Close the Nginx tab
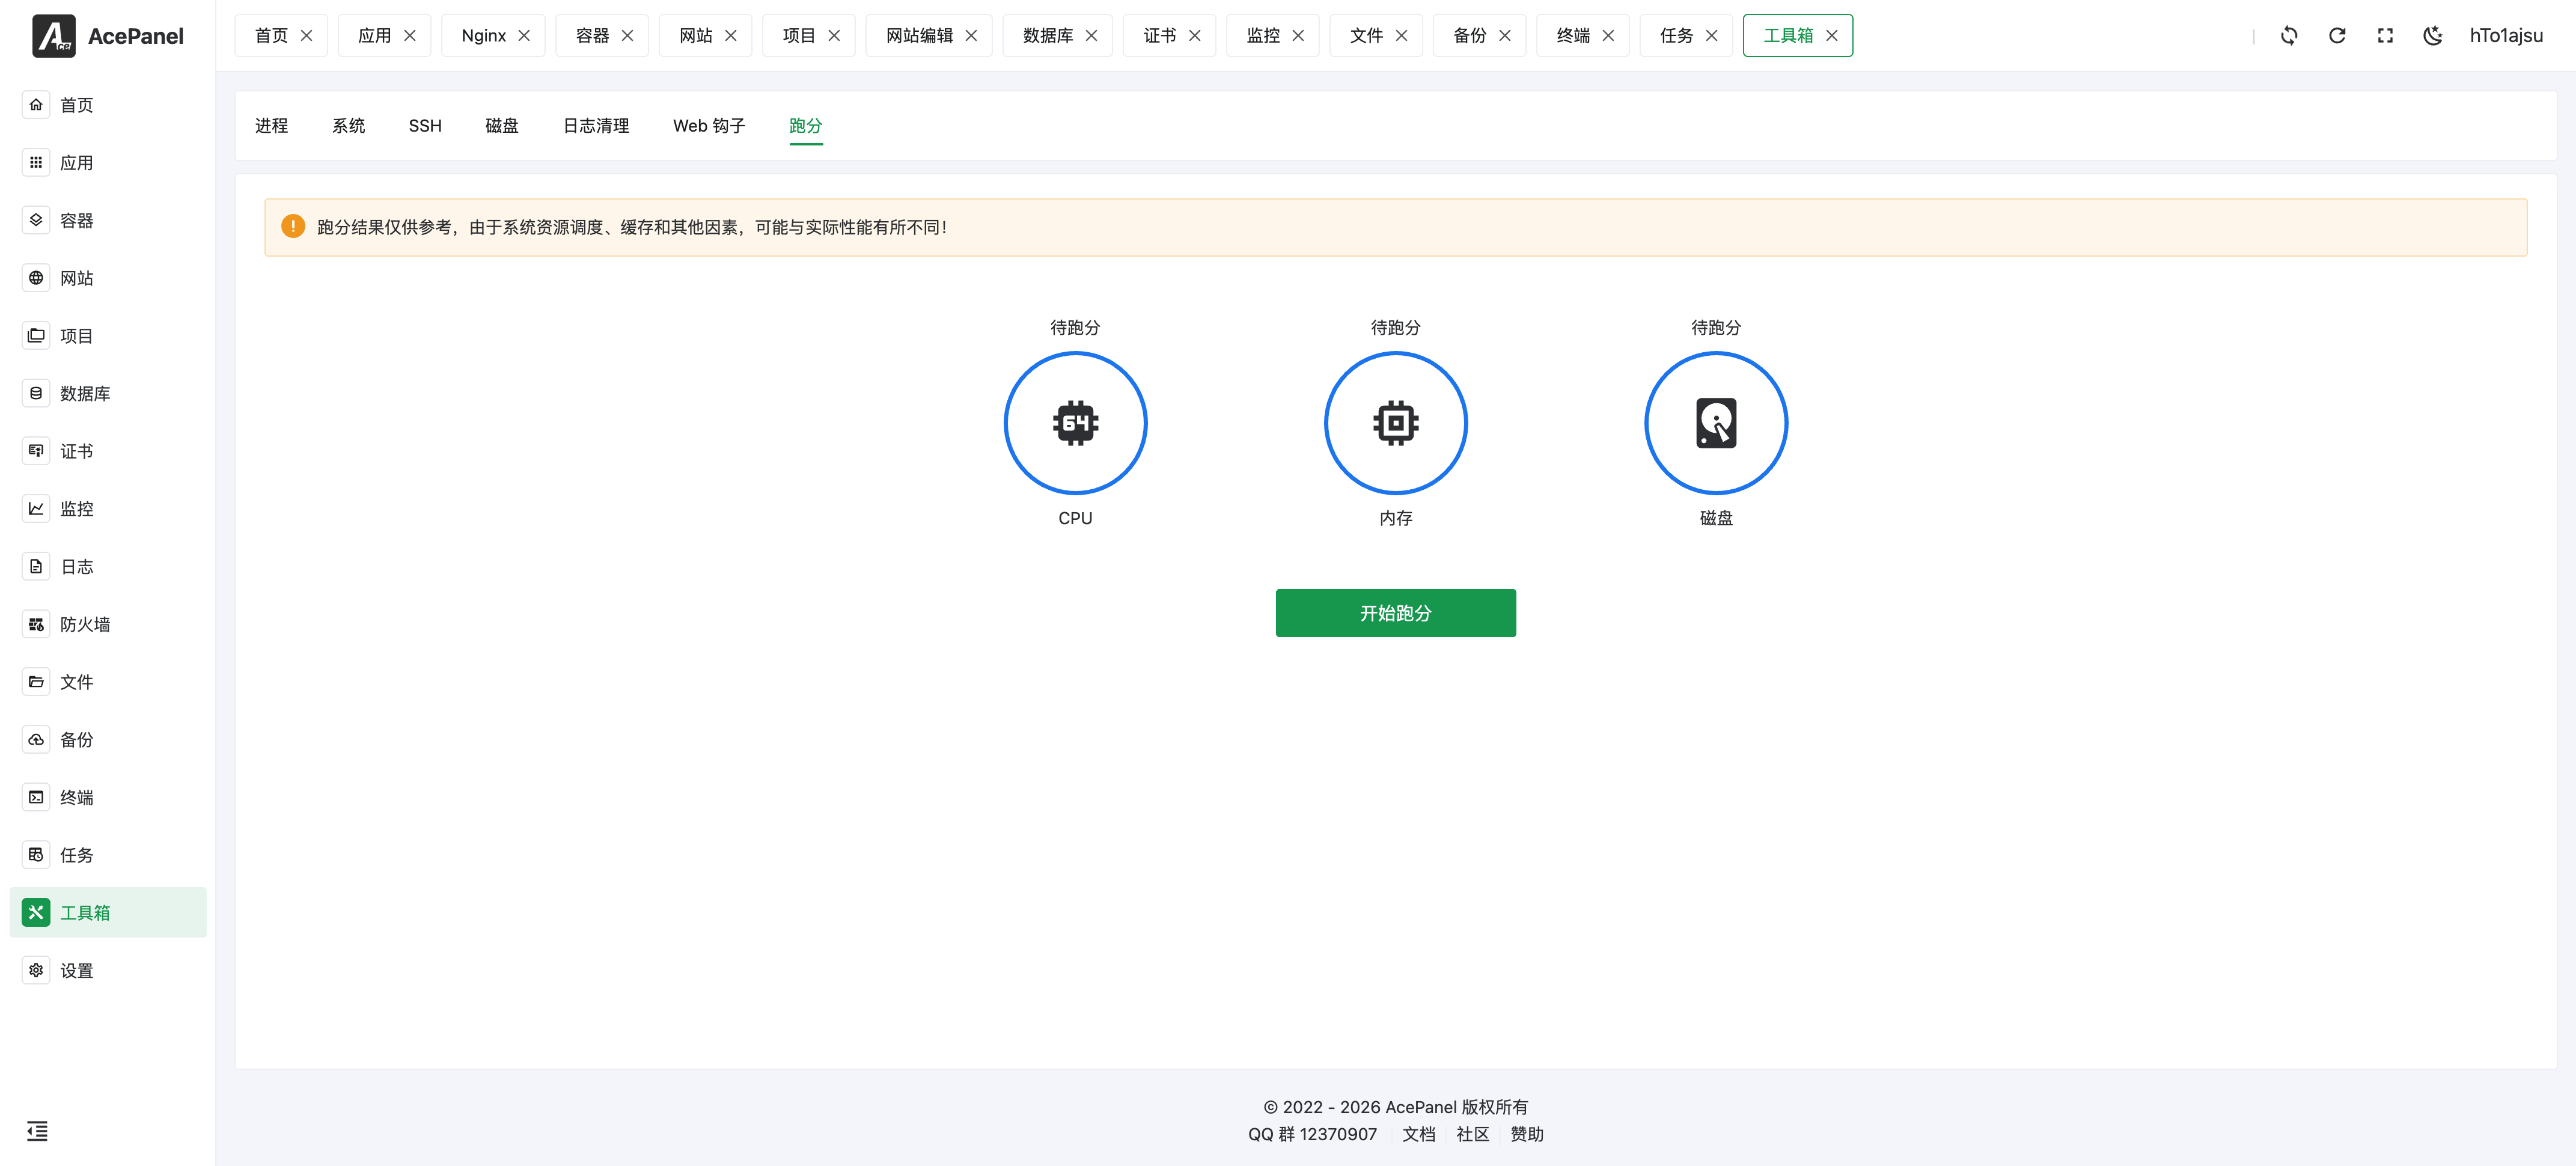This screenshot has height=1166, width=2576. tap(524, 35)
